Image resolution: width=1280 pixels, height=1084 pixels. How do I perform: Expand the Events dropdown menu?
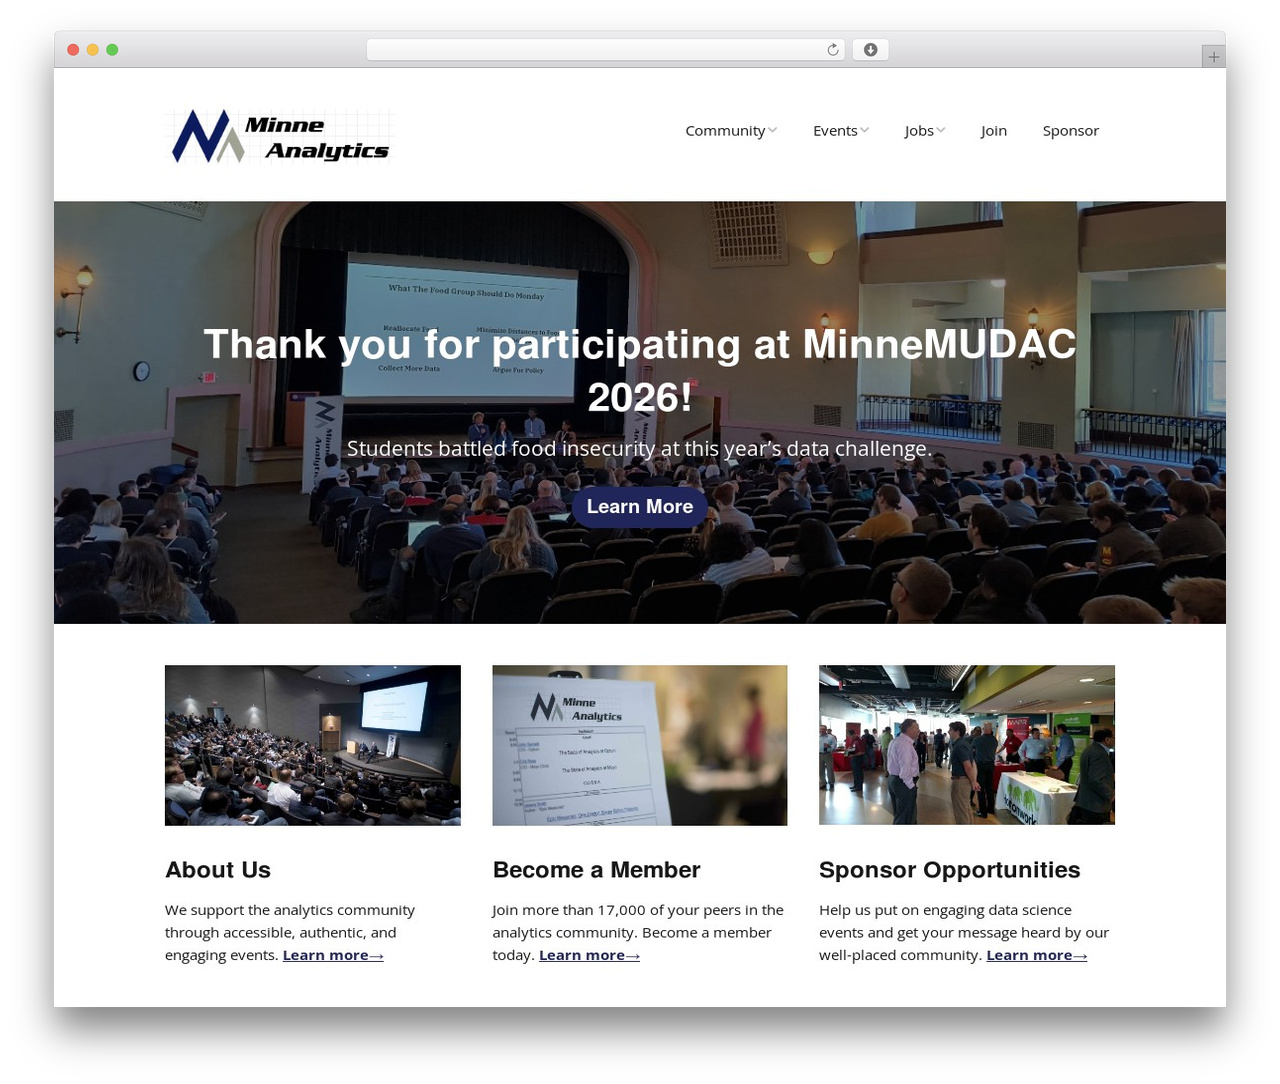841,131
